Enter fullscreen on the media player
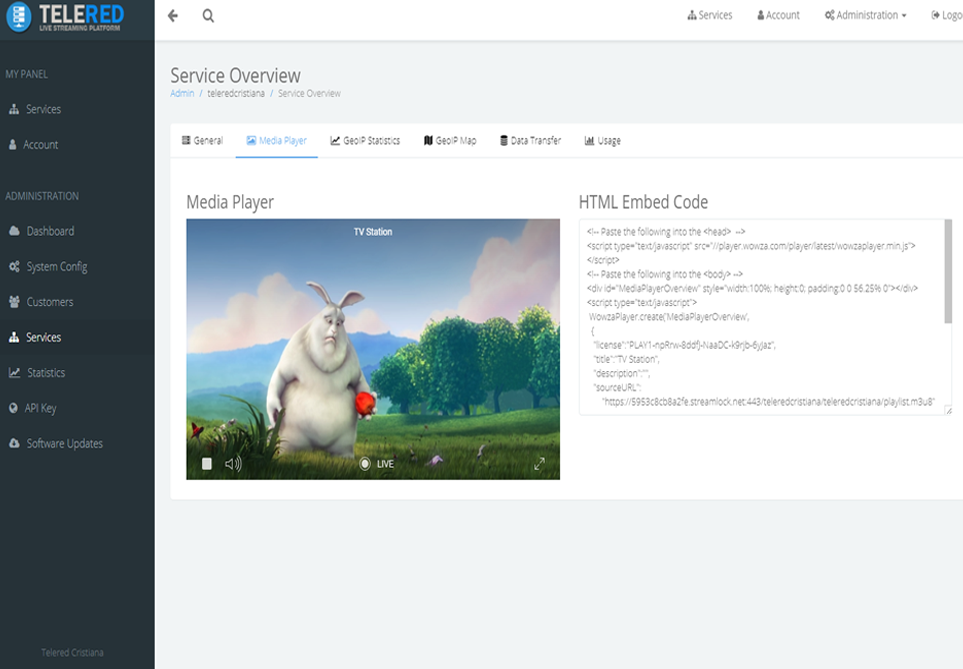Viewport: 963px width, 669px height. click(539, 464)
